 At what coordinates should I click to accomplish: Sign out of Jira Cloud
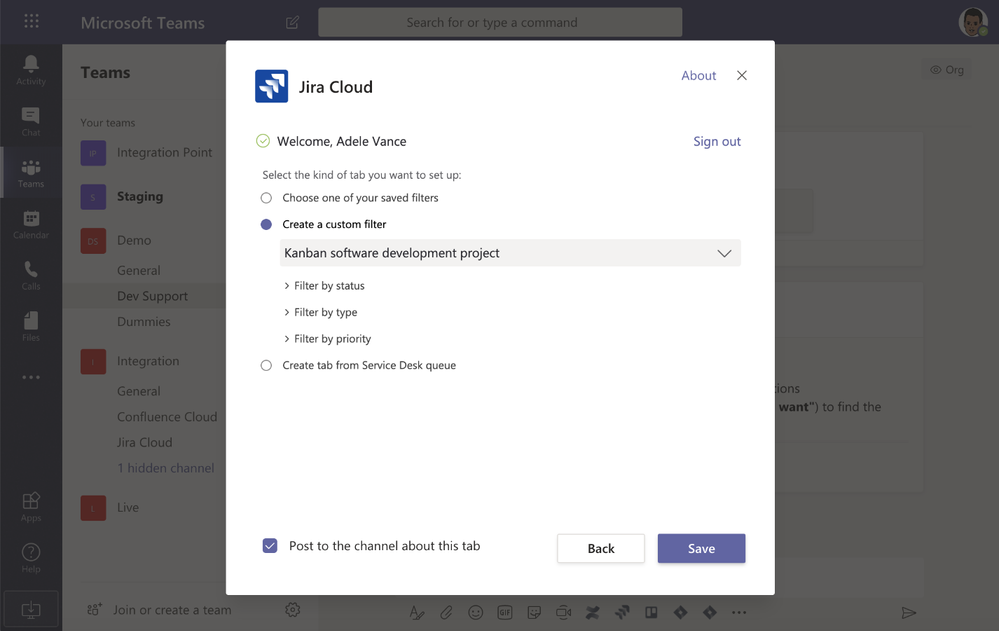(716, 141)
